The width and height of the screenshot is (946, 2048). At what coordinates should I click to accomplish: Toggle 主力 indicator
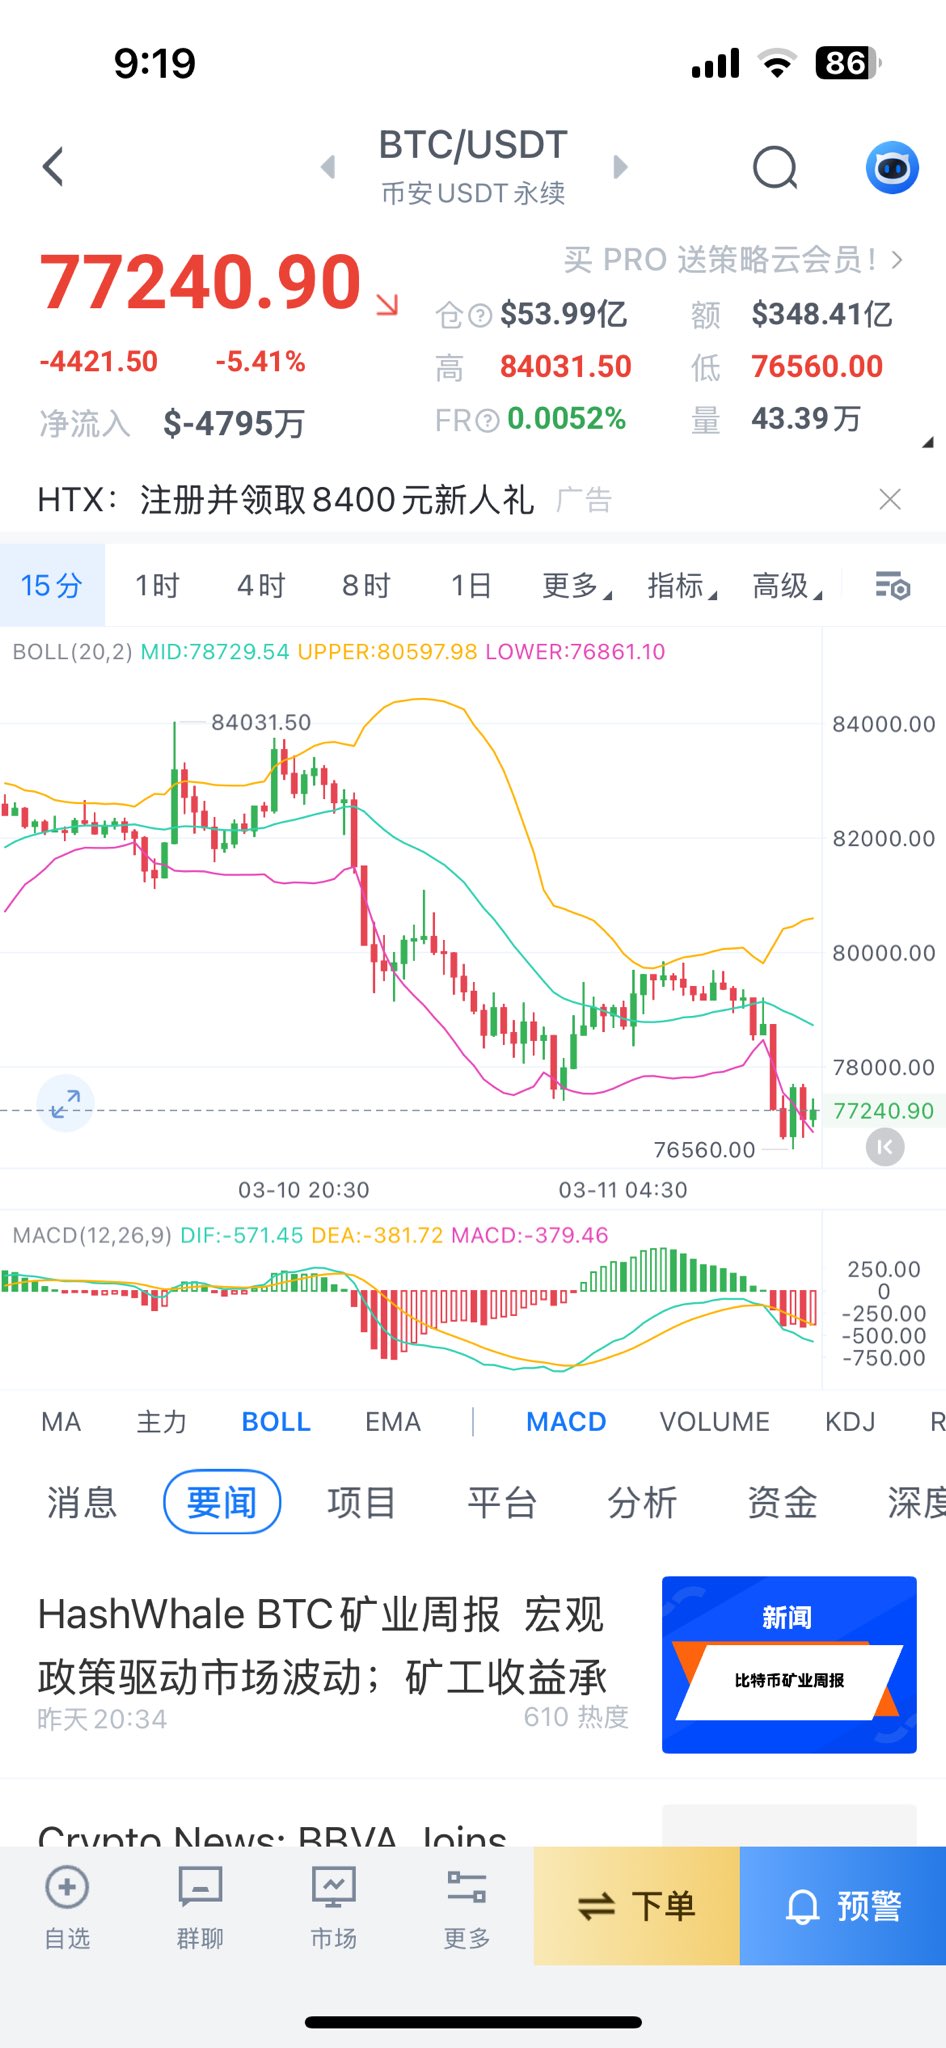(162, 1422)
